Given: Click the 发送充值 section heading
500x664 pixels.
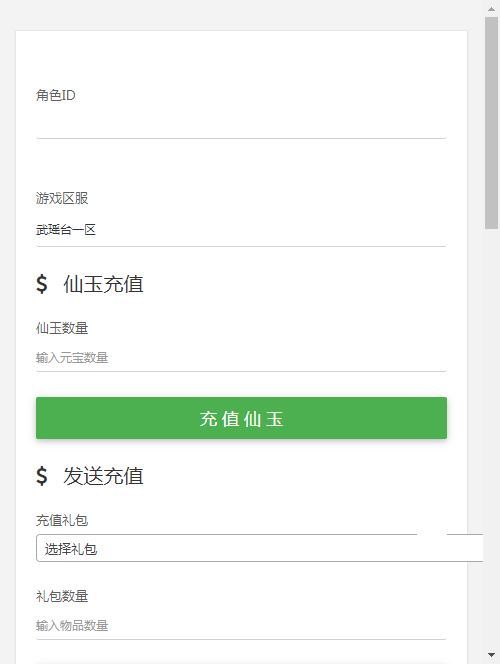Looking at the screenshot, I should tap(103, 476).
